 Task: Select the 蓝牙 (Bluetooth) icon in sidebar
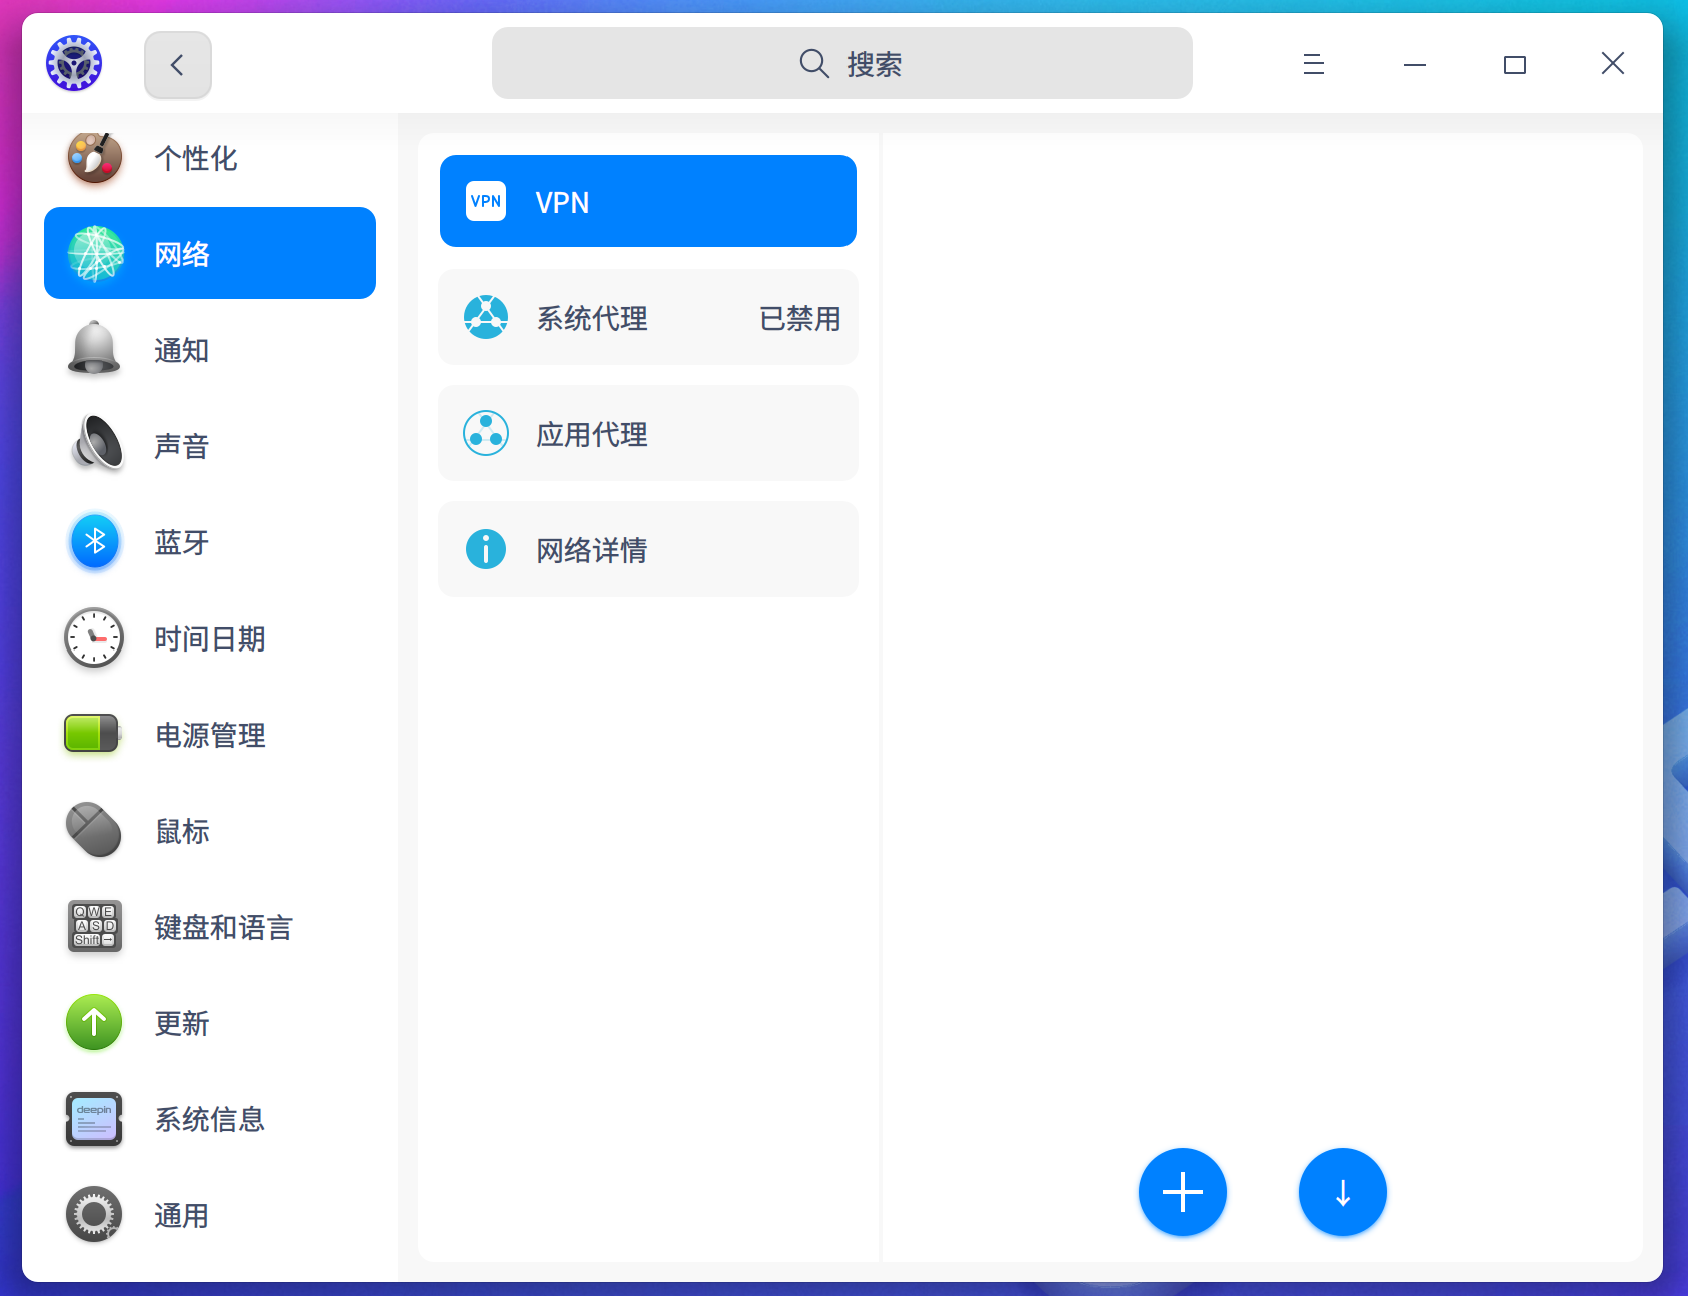[x=93, y=542]
